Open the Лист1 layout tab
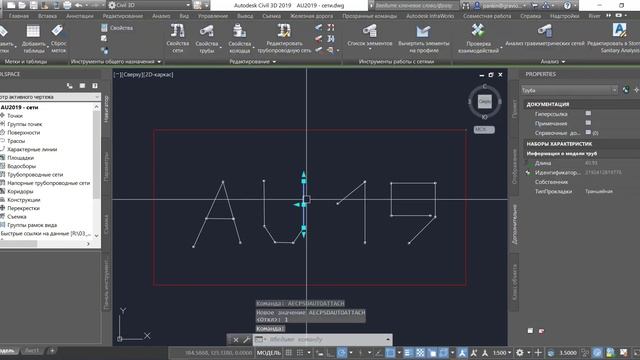640x360 pixels. tap(32, 351)
